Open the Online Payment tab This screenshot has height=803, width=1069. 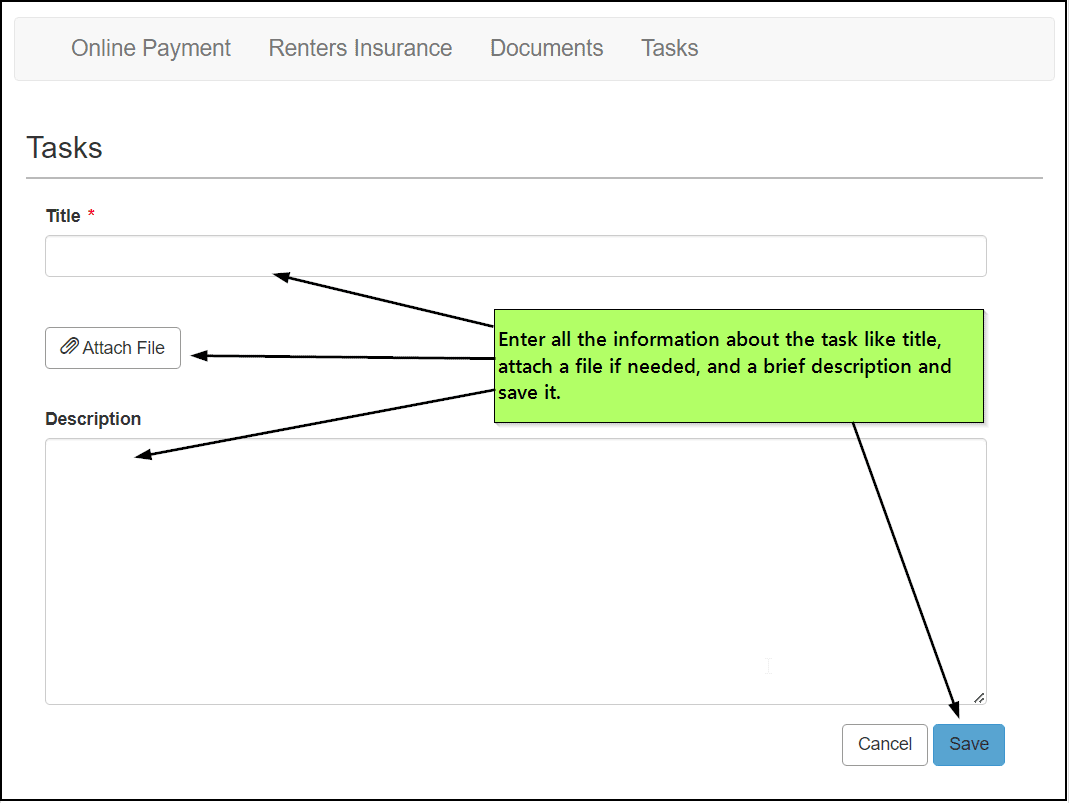(151, 48)
